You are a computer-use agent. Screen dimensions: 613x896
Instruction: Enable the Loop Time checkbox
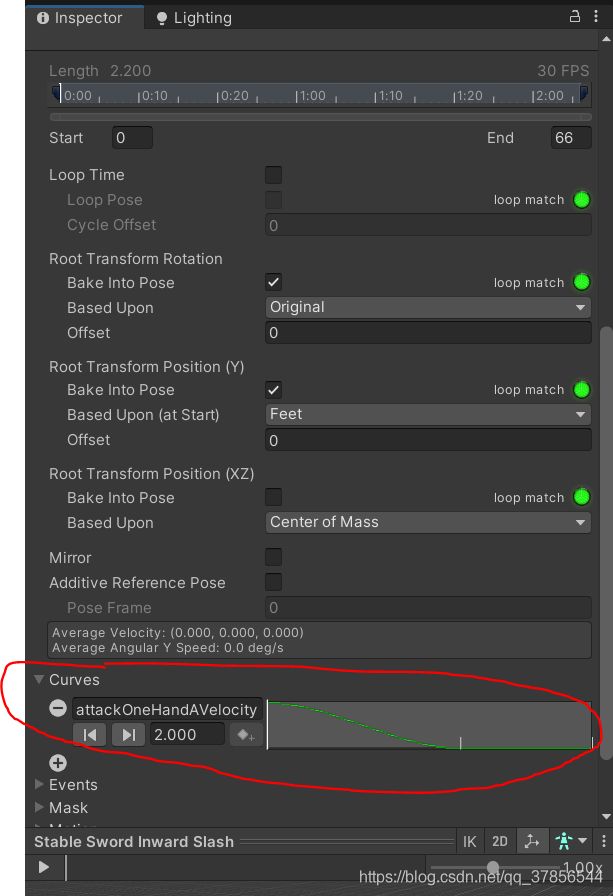coord(273,175)
